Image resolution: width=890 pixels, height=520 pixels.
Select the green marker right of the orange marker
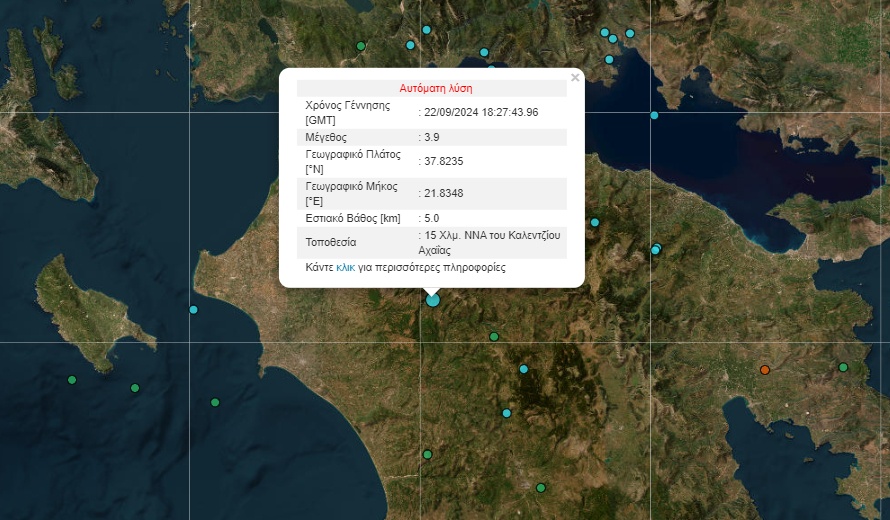[843, 368]
